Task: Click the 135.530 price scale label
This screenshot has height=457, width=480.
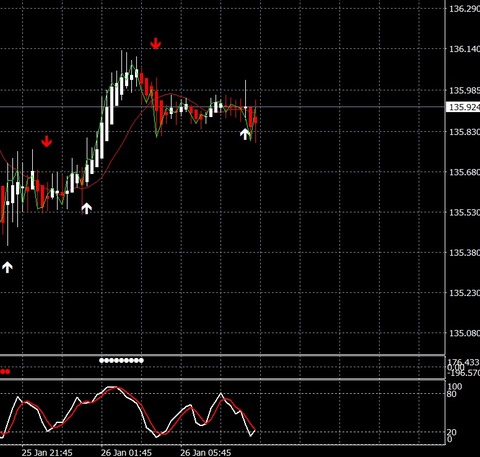Action: pyautogui.click(x=464, y=213)
